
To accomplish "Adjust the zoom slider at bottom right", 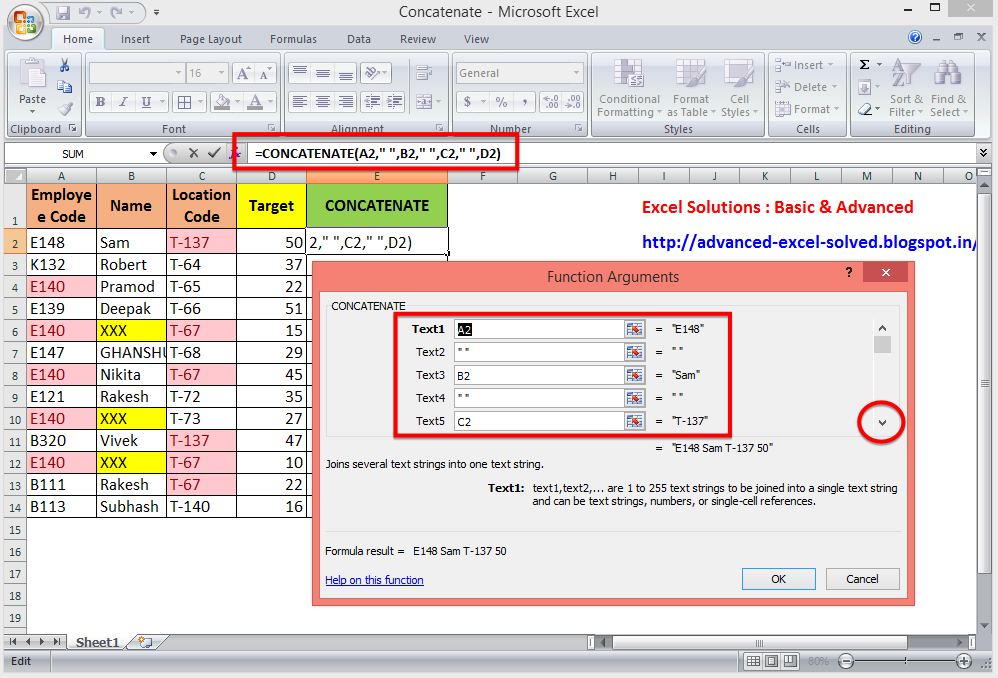I will 907,661.
